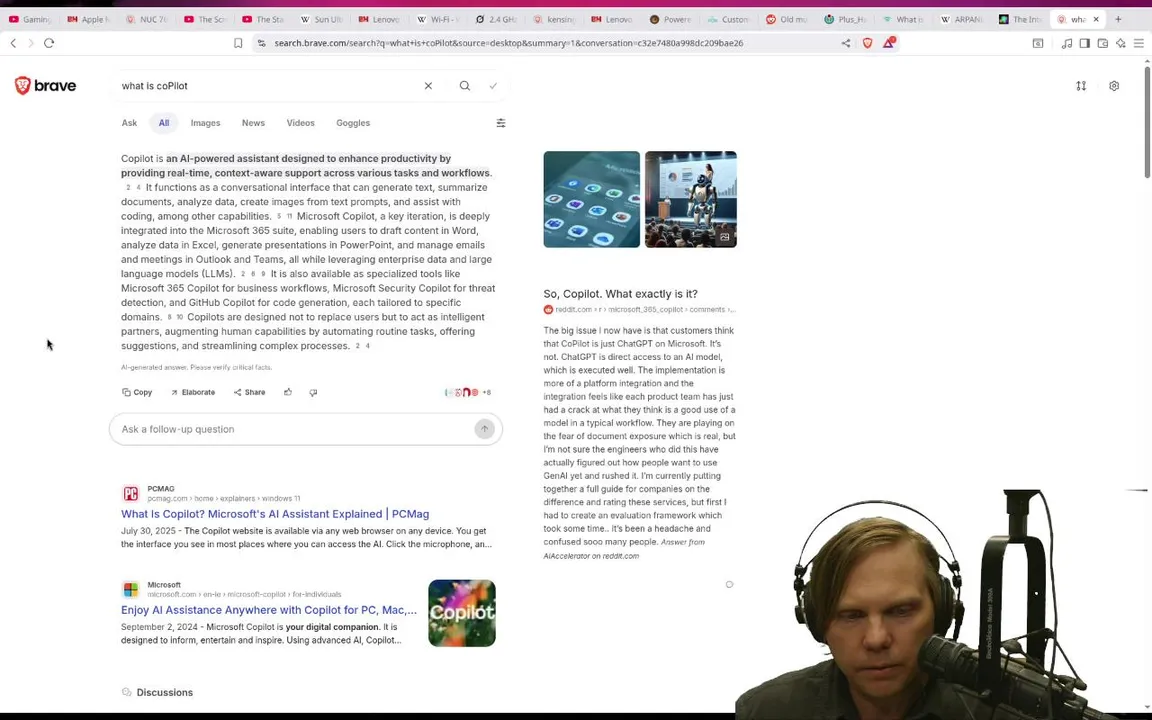
Task: Switch to Images results
Action: tap(206, 123)
